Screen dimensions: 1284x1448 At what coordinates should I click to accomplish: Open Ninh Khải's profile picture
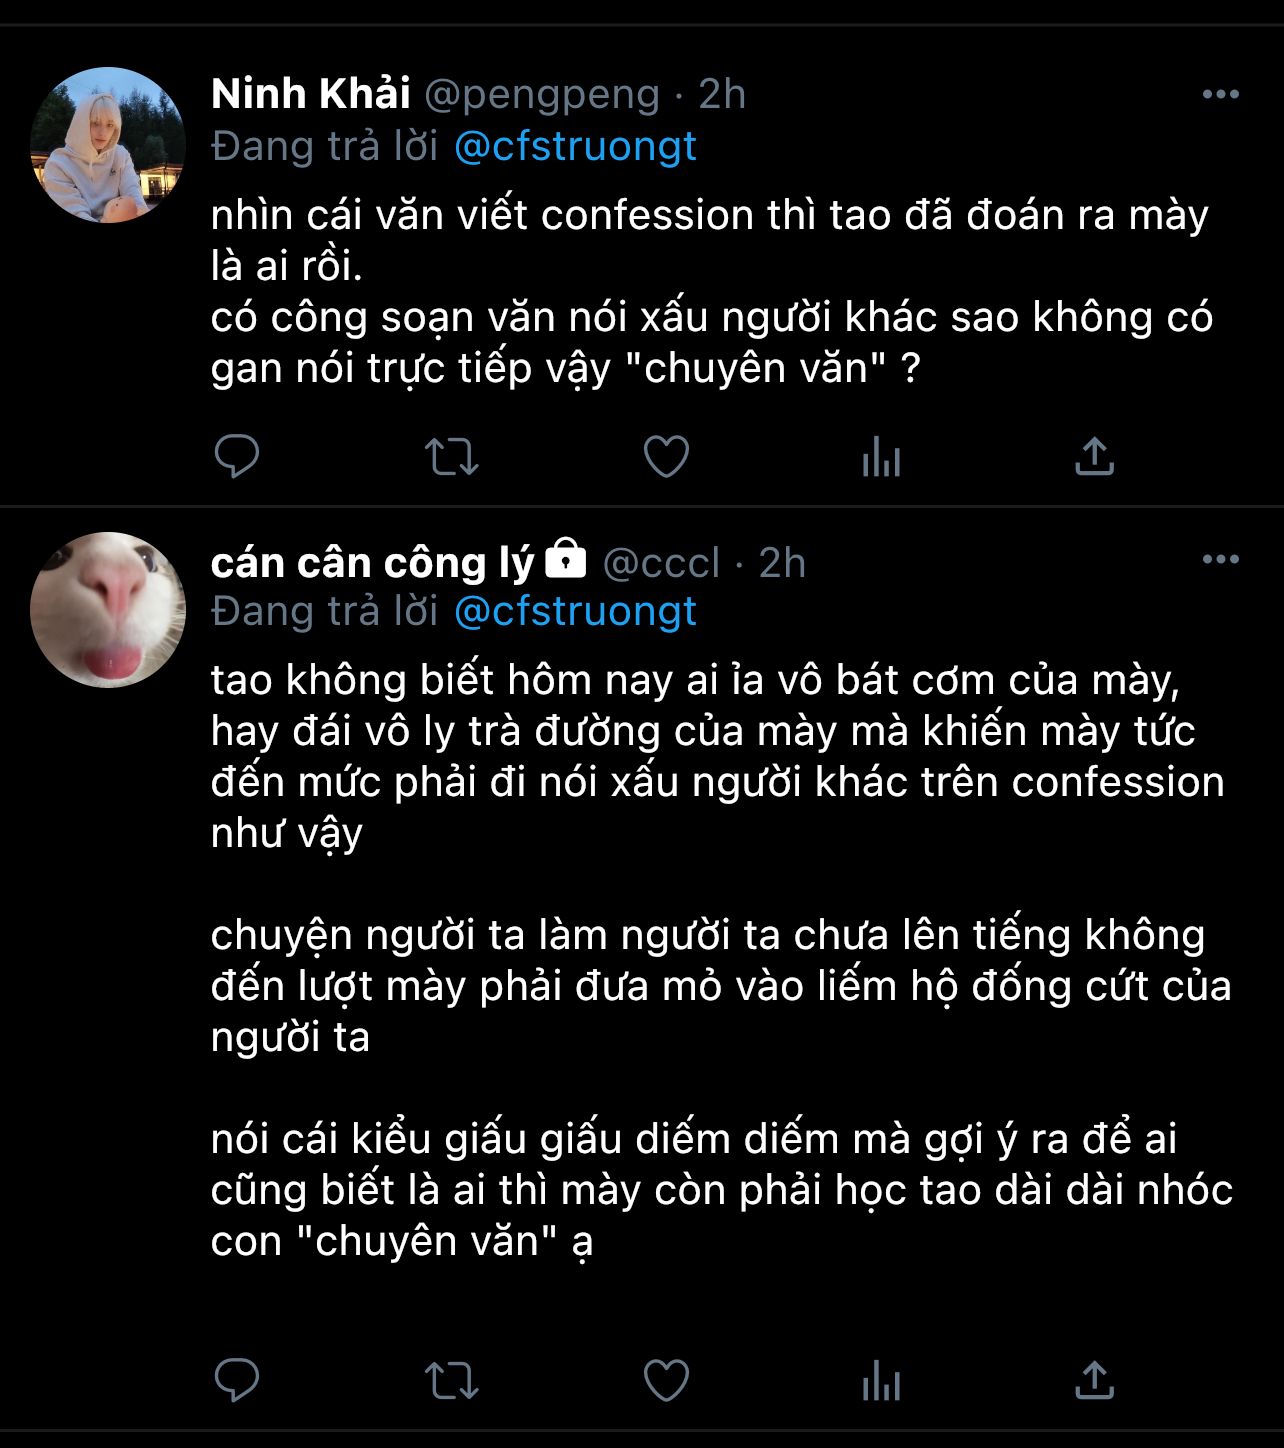[x=108, y=145]
